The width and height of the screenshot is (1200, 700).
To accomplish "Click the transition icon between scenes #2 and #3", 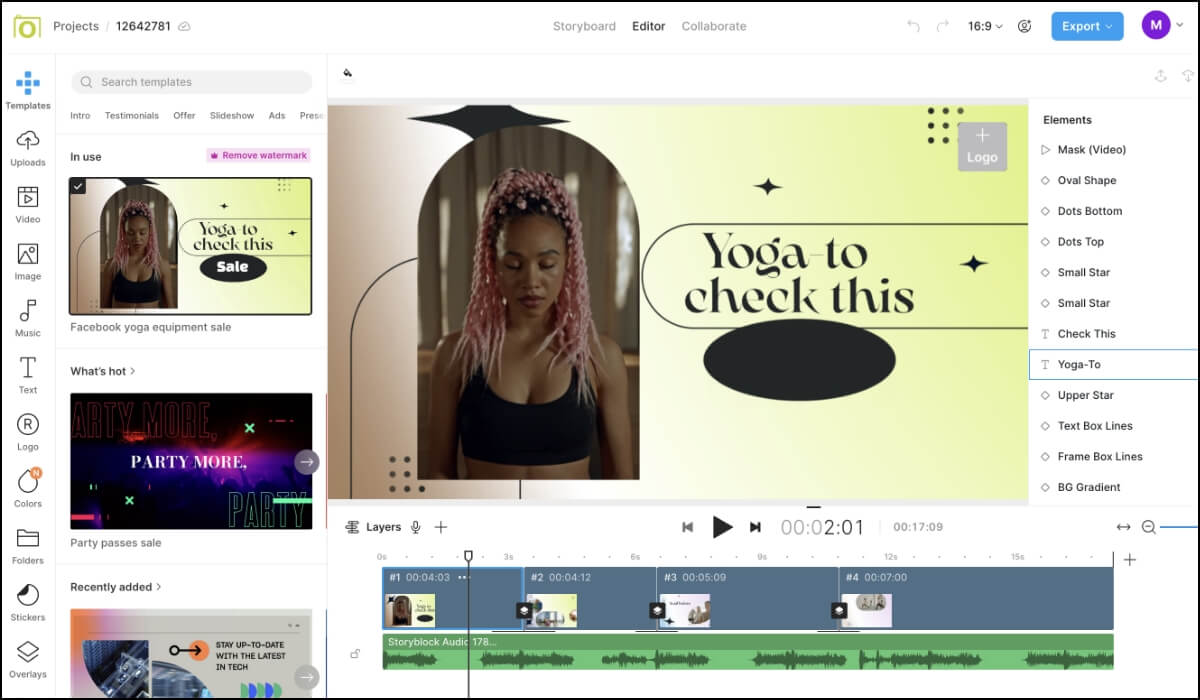I will (657, 610).
